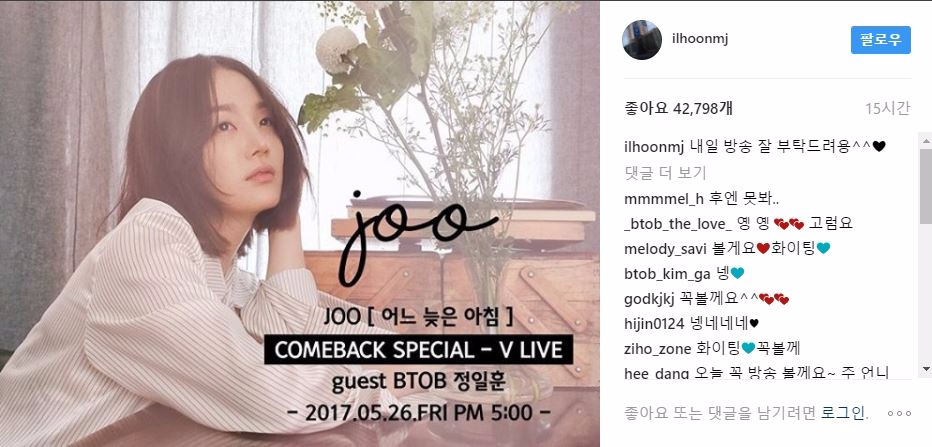Open the three-dot more options menu
Image resolution: width=932 pixels, height=447 pixels.
[x=899, y=413]
